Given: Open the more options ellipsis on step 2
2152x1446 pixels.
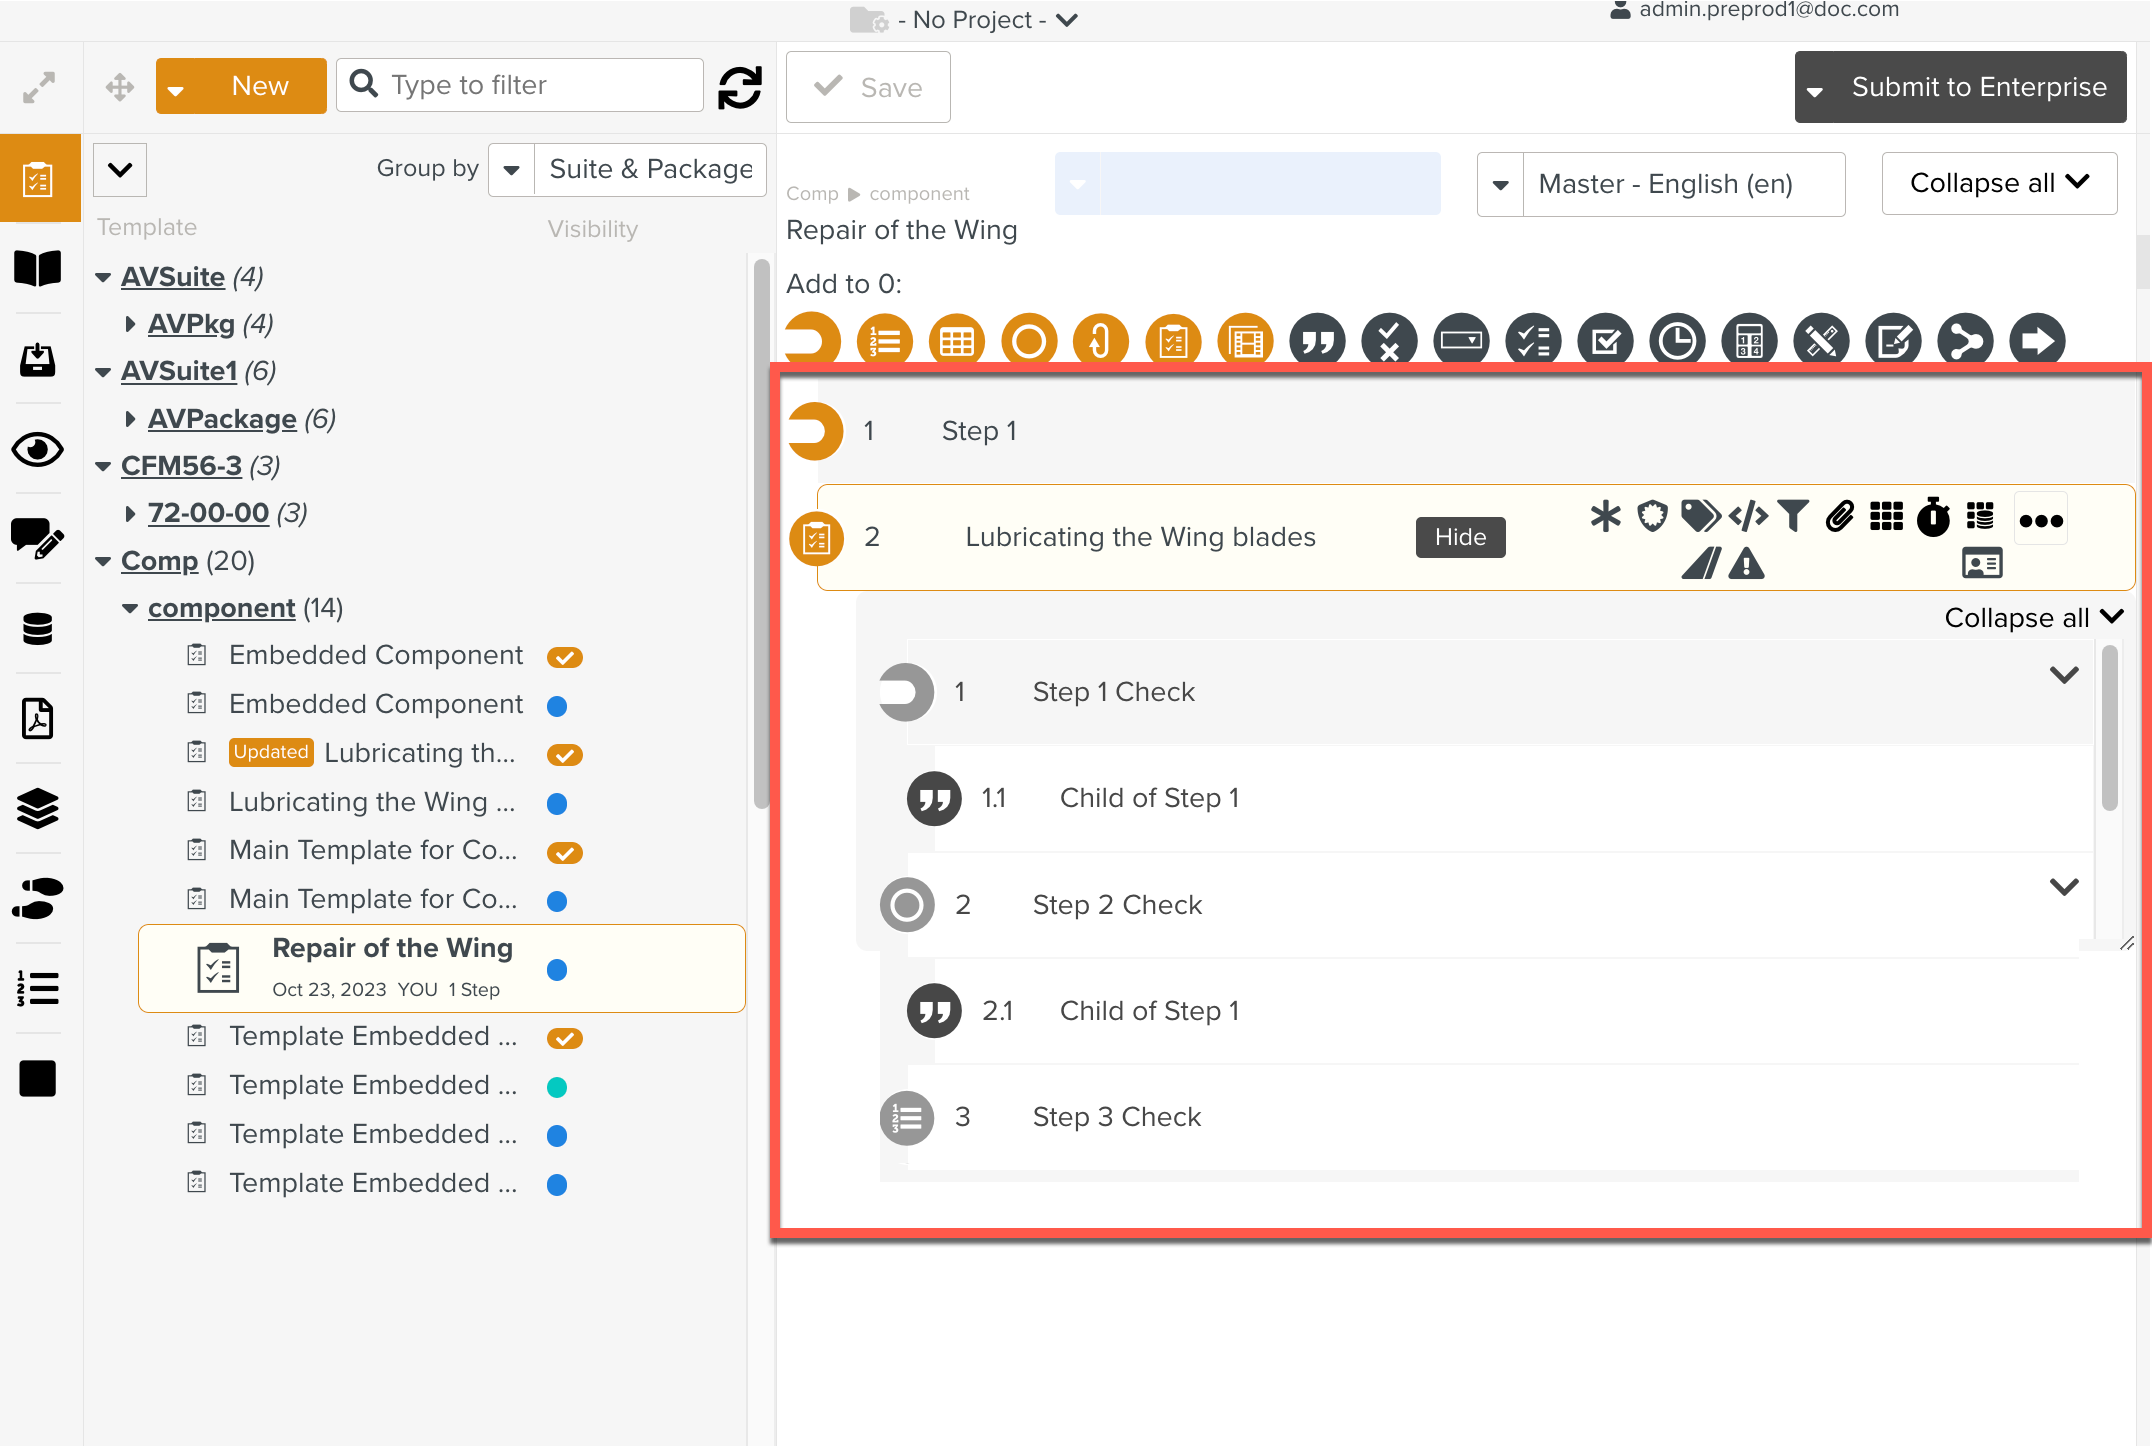Looking at the screenshot, I should click(2040, 520).
